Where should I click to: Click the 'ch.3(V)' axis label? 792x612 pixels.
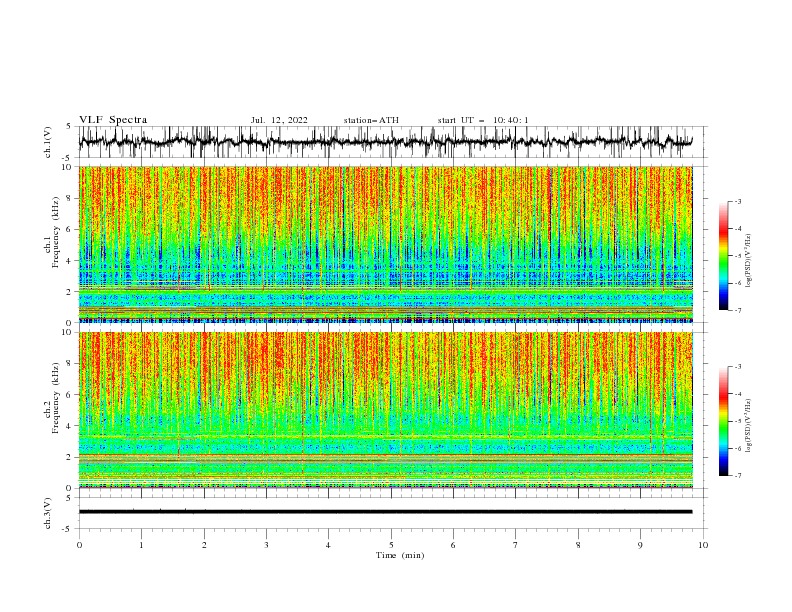[x=48, y=513]
